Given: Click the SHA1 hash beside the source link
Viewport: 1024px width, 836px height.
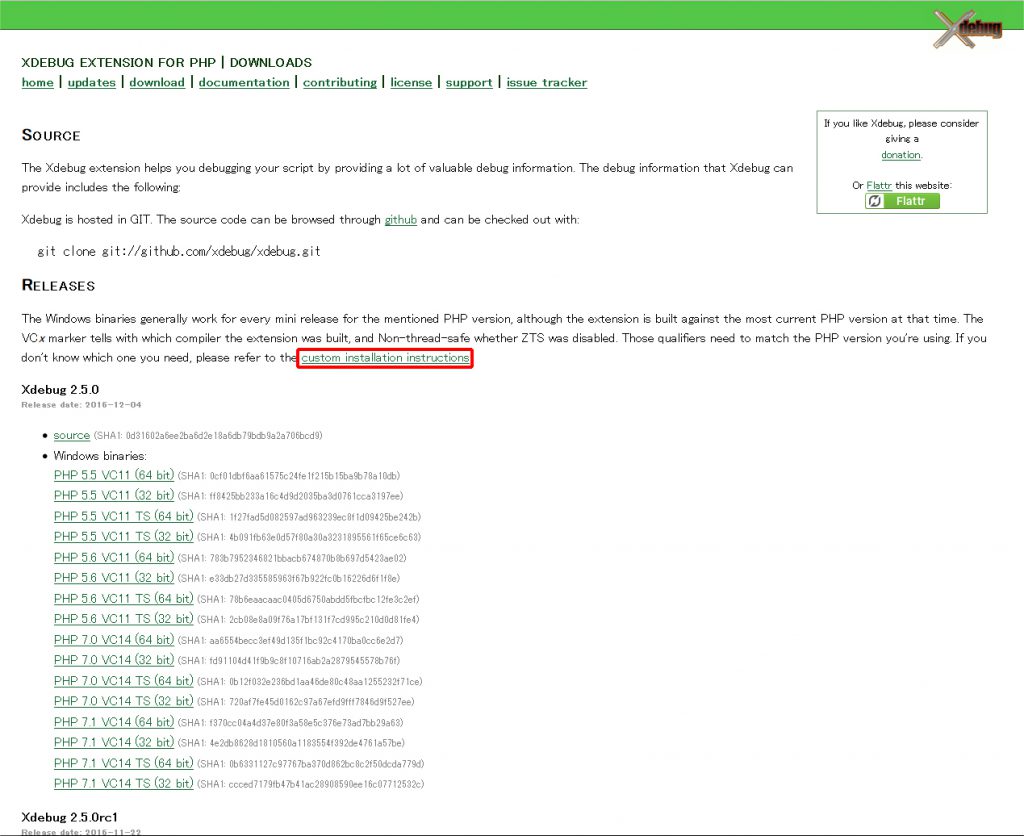Looking at the screenshot, I should point(208,436).
